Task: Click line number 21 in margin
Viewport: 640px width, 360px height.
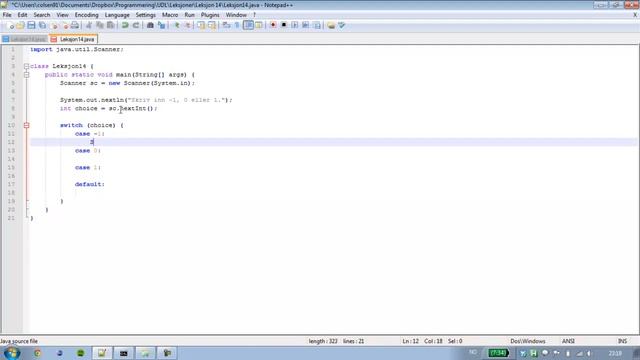Action: (x=11, y=218)
